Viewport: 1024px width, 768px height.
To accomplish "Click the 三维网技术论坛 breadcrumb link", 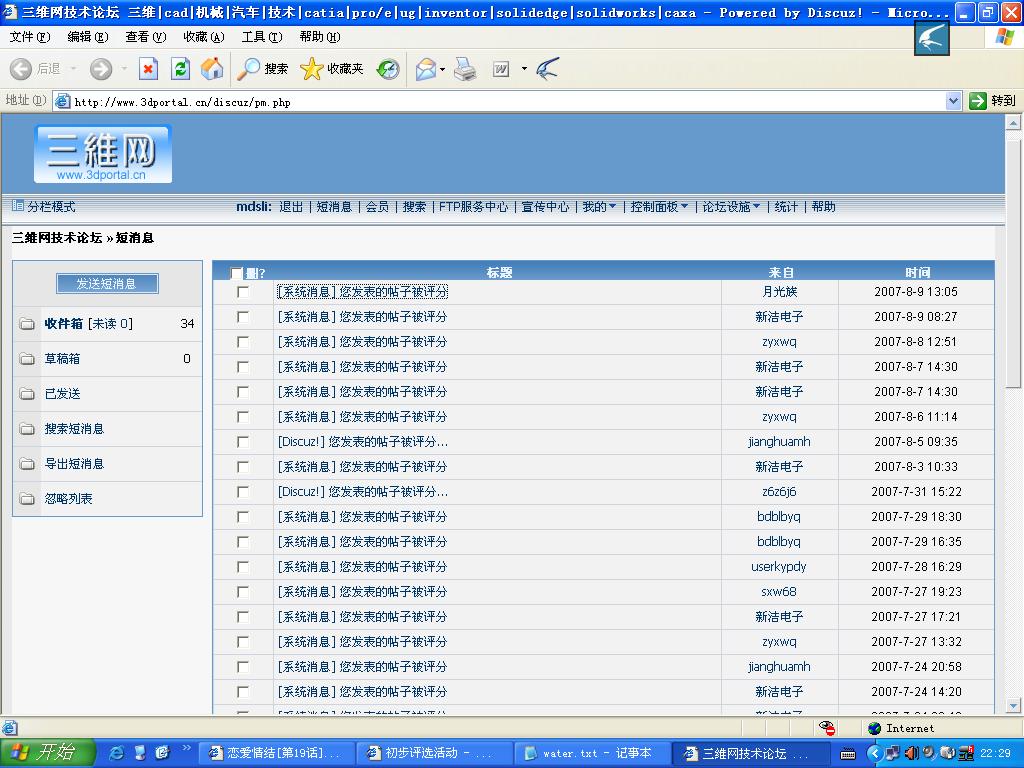I will coord(57,238).
